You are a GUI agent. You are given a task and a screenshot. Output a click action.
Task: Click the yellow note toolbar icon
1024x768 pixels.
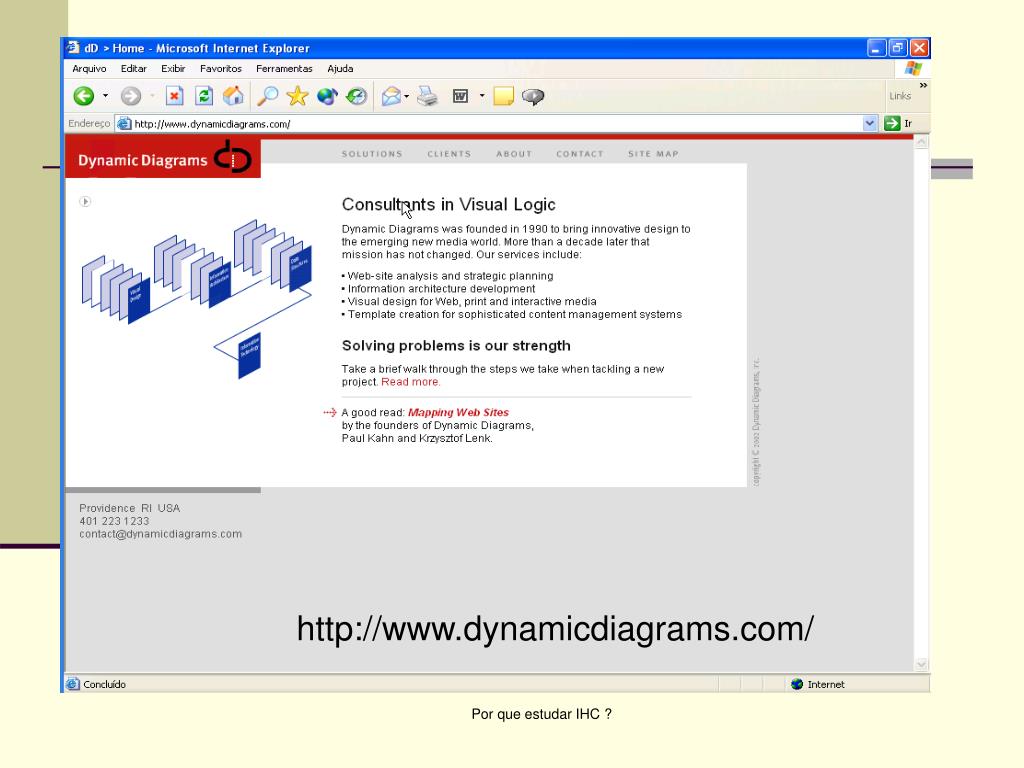pyautogui.click(x=504, y=96)
